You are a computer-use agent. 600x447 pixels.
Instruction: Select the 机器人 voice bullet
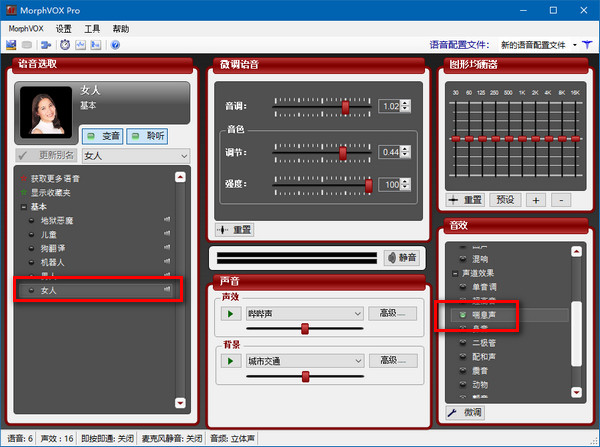[32, 262]
